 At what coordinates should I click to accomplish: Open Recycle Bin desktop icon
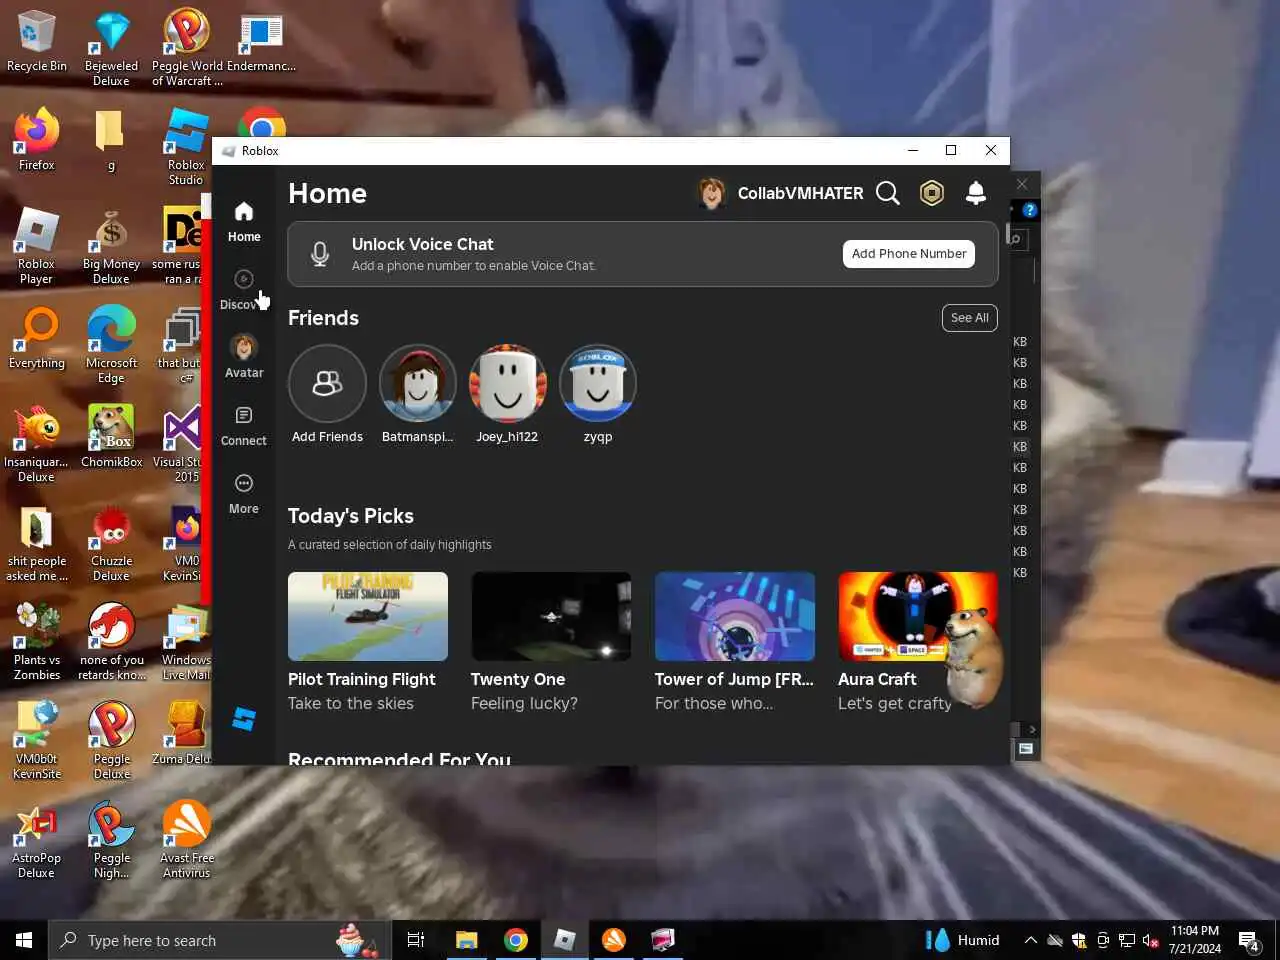37,42
